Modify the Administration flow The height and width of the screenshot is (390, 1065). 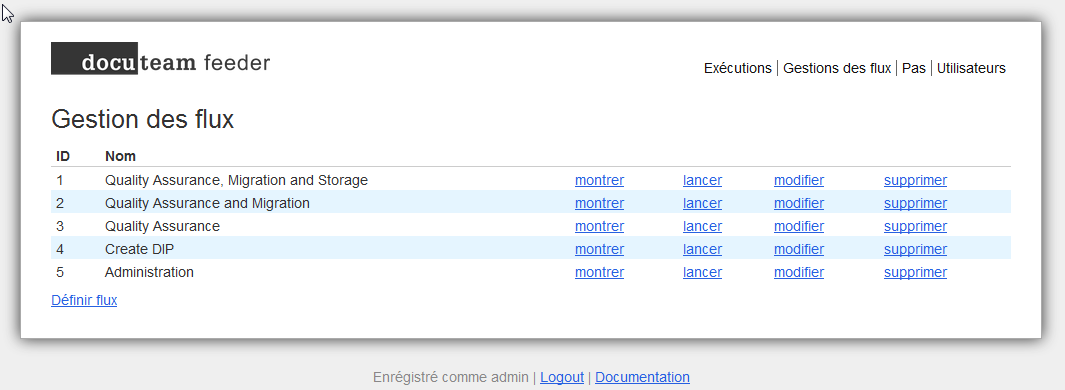799,272
